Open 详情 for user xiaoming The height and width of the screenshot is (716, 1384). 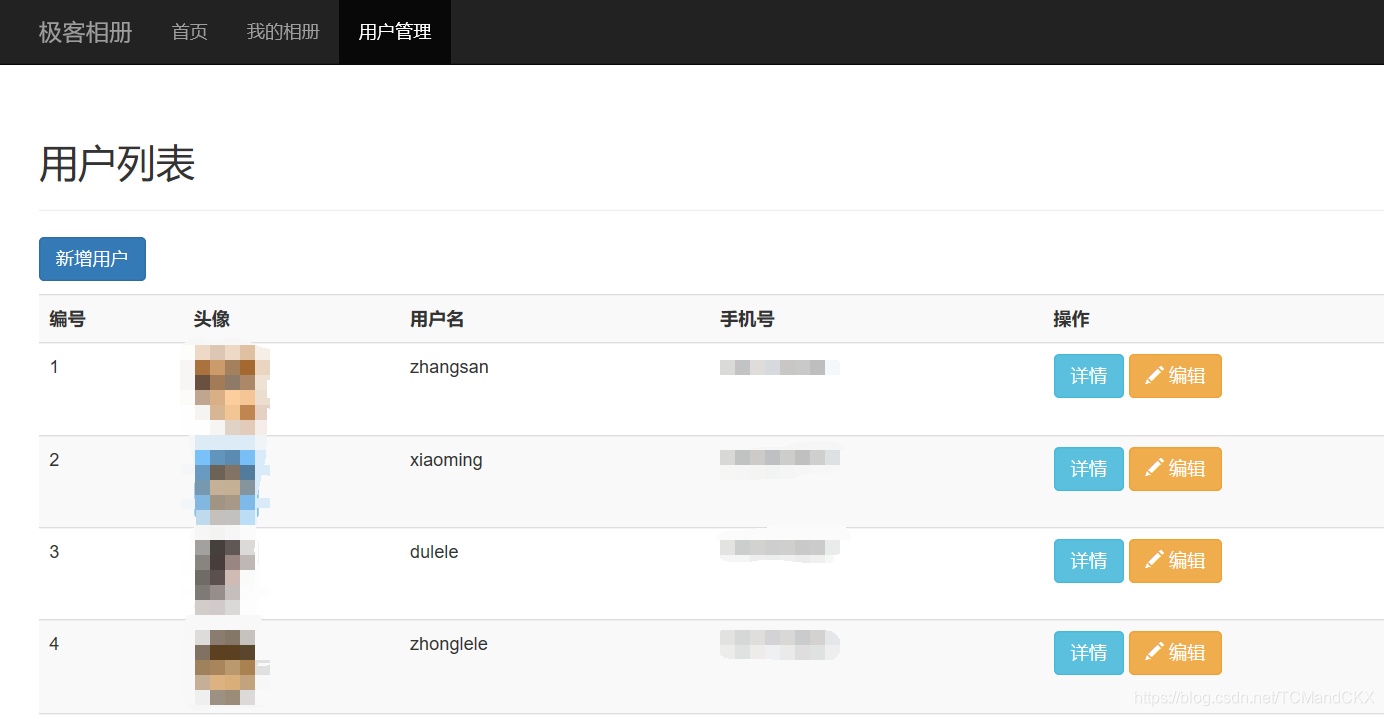(1089, 469)
